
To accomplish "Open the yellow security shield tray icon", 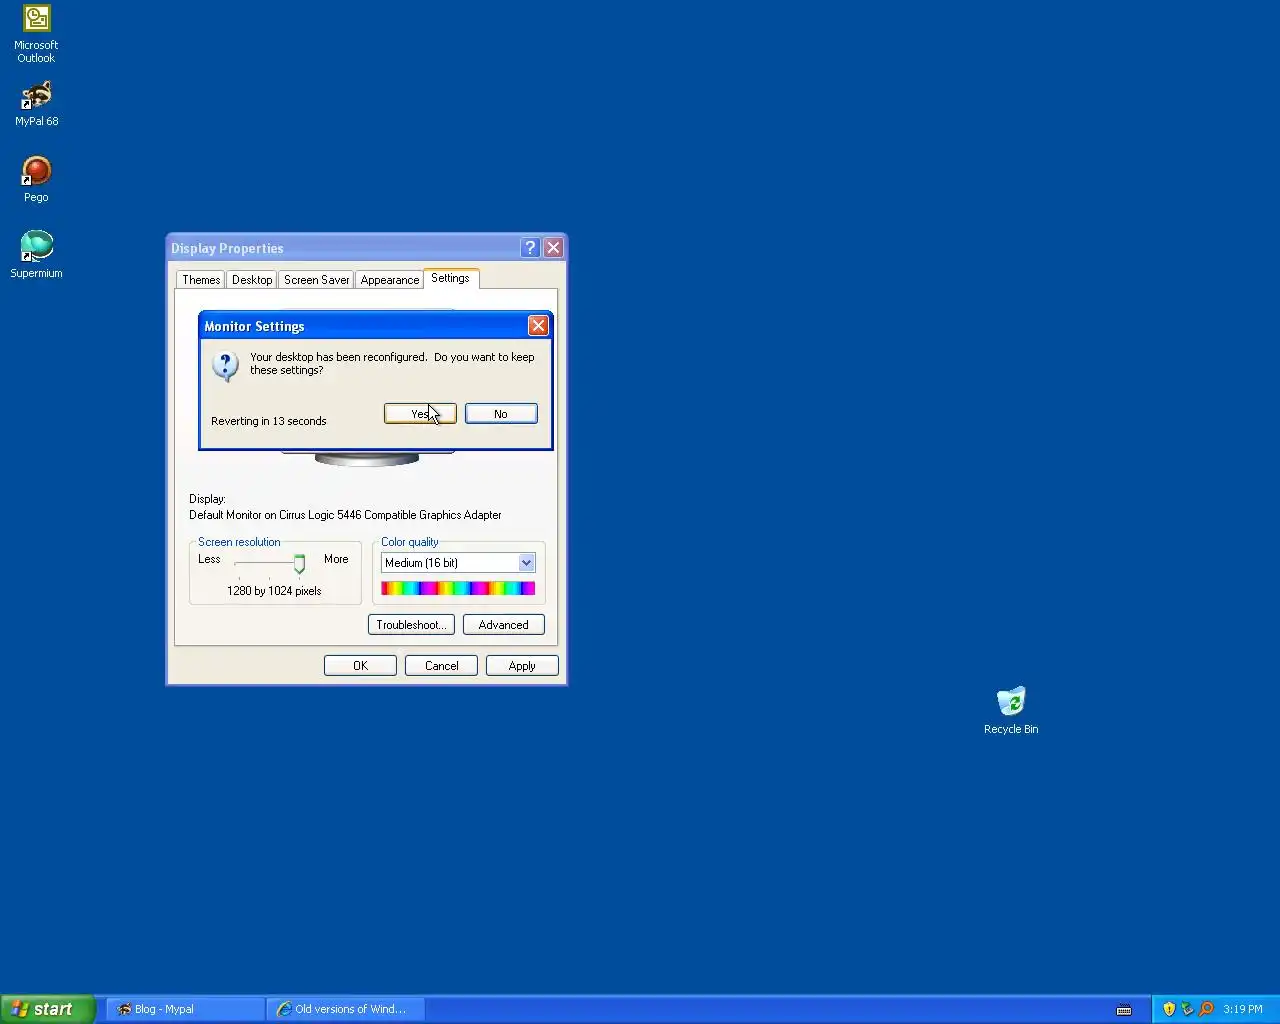I will [x=1169, y=1009].
